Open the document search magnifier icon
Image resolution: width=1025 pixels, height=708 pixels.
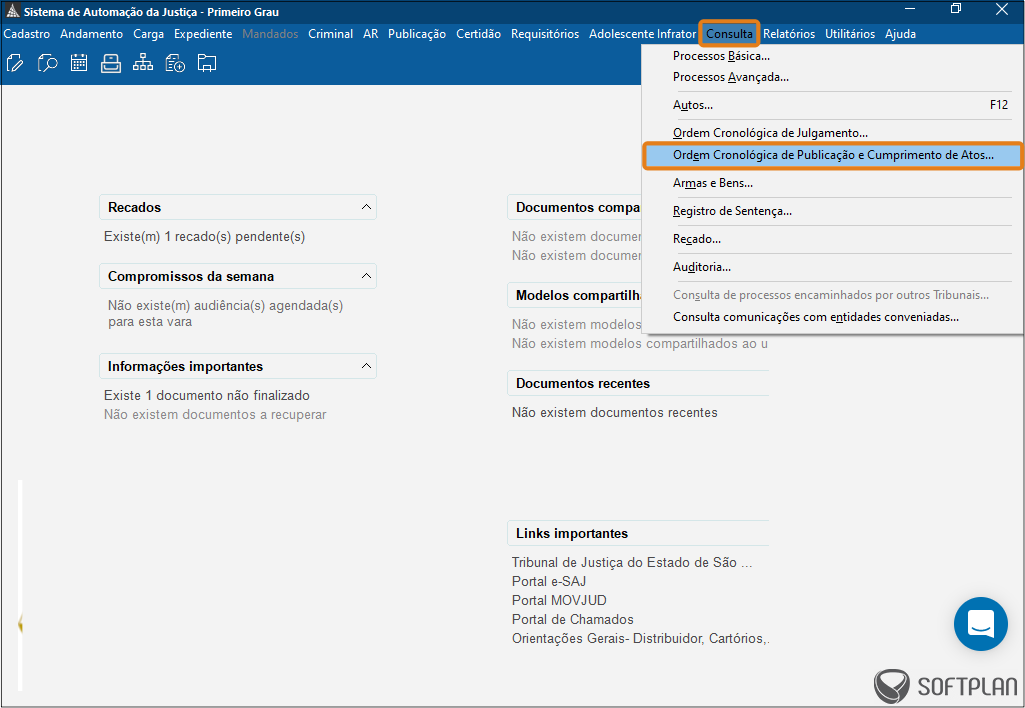tap(47, 63)
